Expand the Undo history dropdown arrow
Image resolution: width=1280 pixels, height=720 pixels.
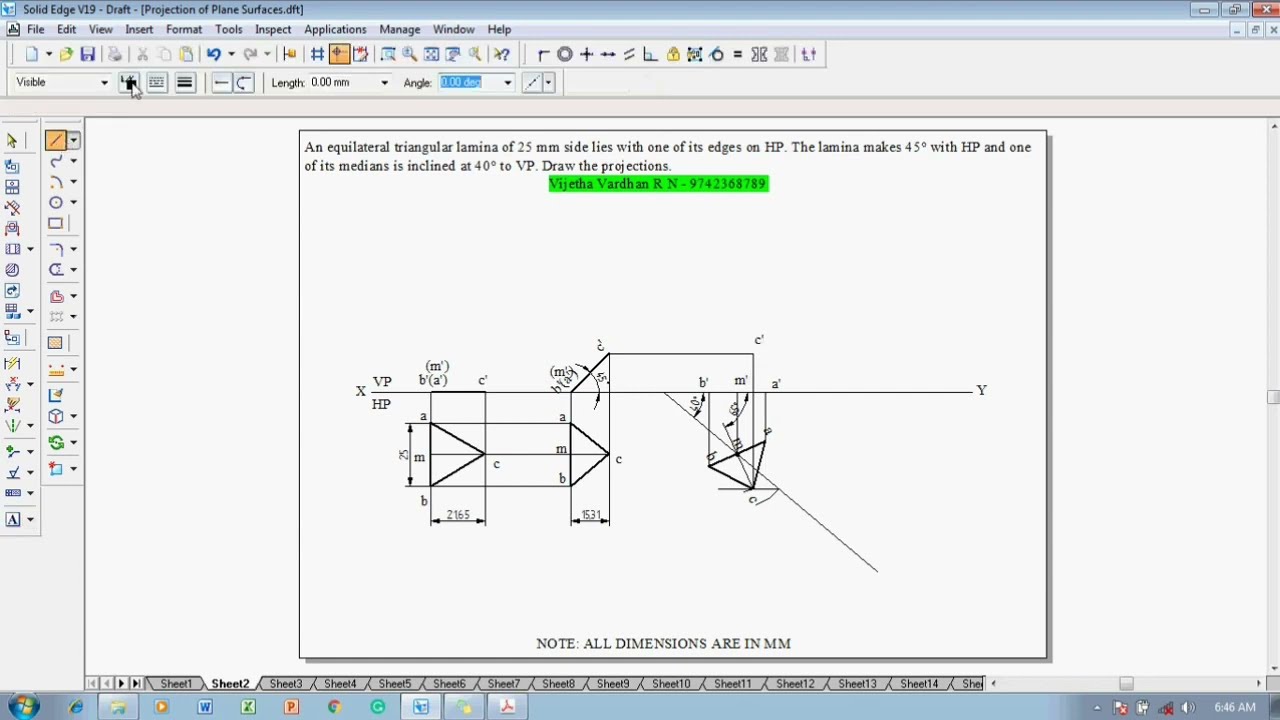(x=230, y=54)
